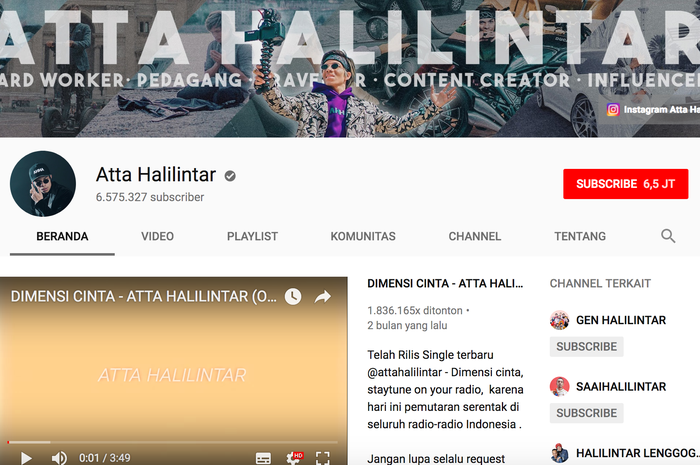Toggle subtitles with the captions icon

[x=263, y=458]
